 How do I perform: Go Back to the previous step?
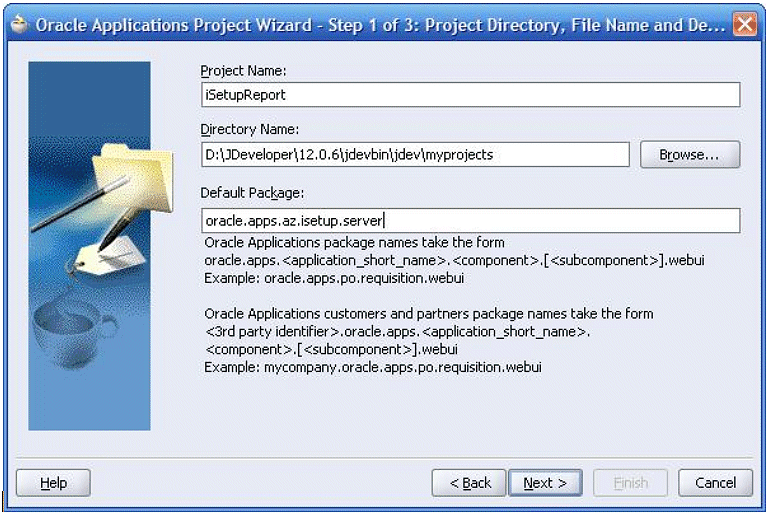469,483
